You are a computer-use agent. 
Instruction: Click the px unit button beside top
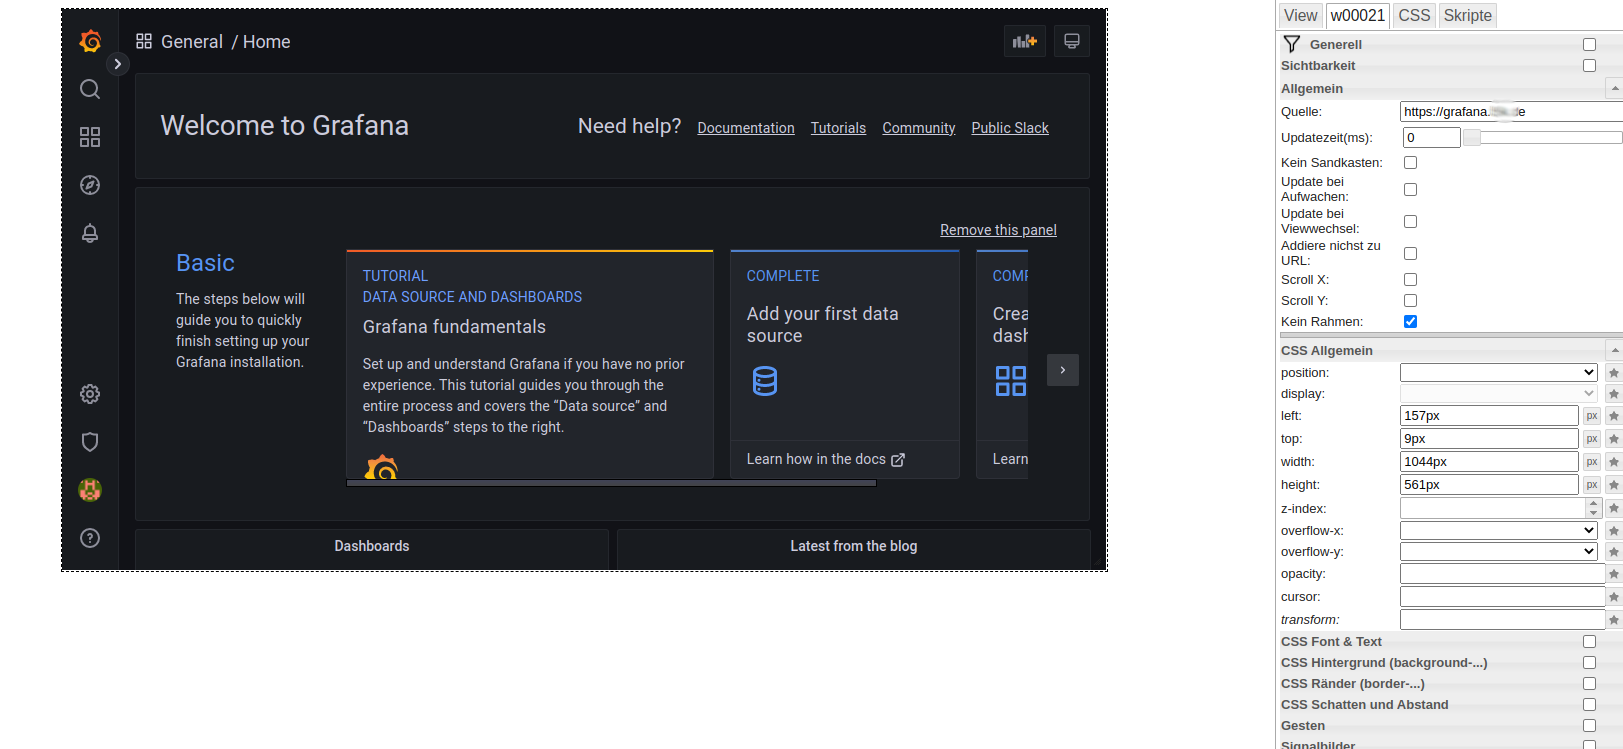(1592, 439)
